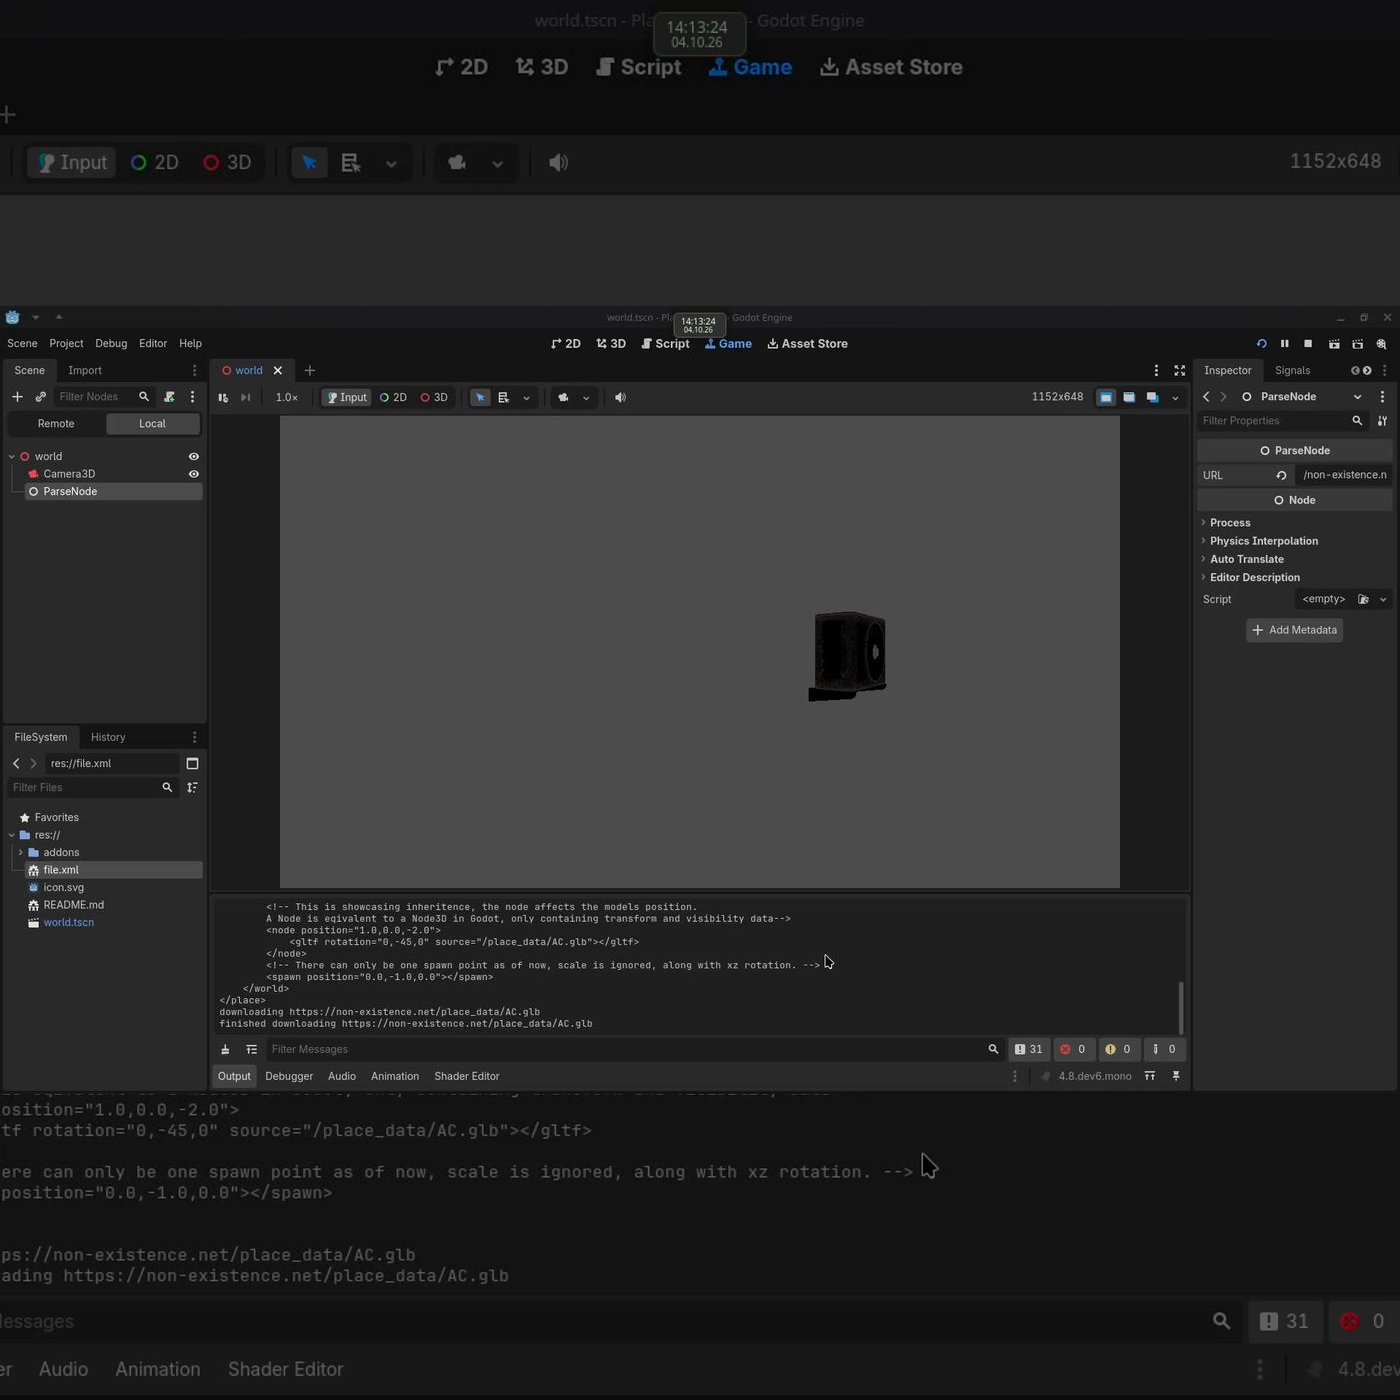Clear the Output log

[x=225, y=1050]
